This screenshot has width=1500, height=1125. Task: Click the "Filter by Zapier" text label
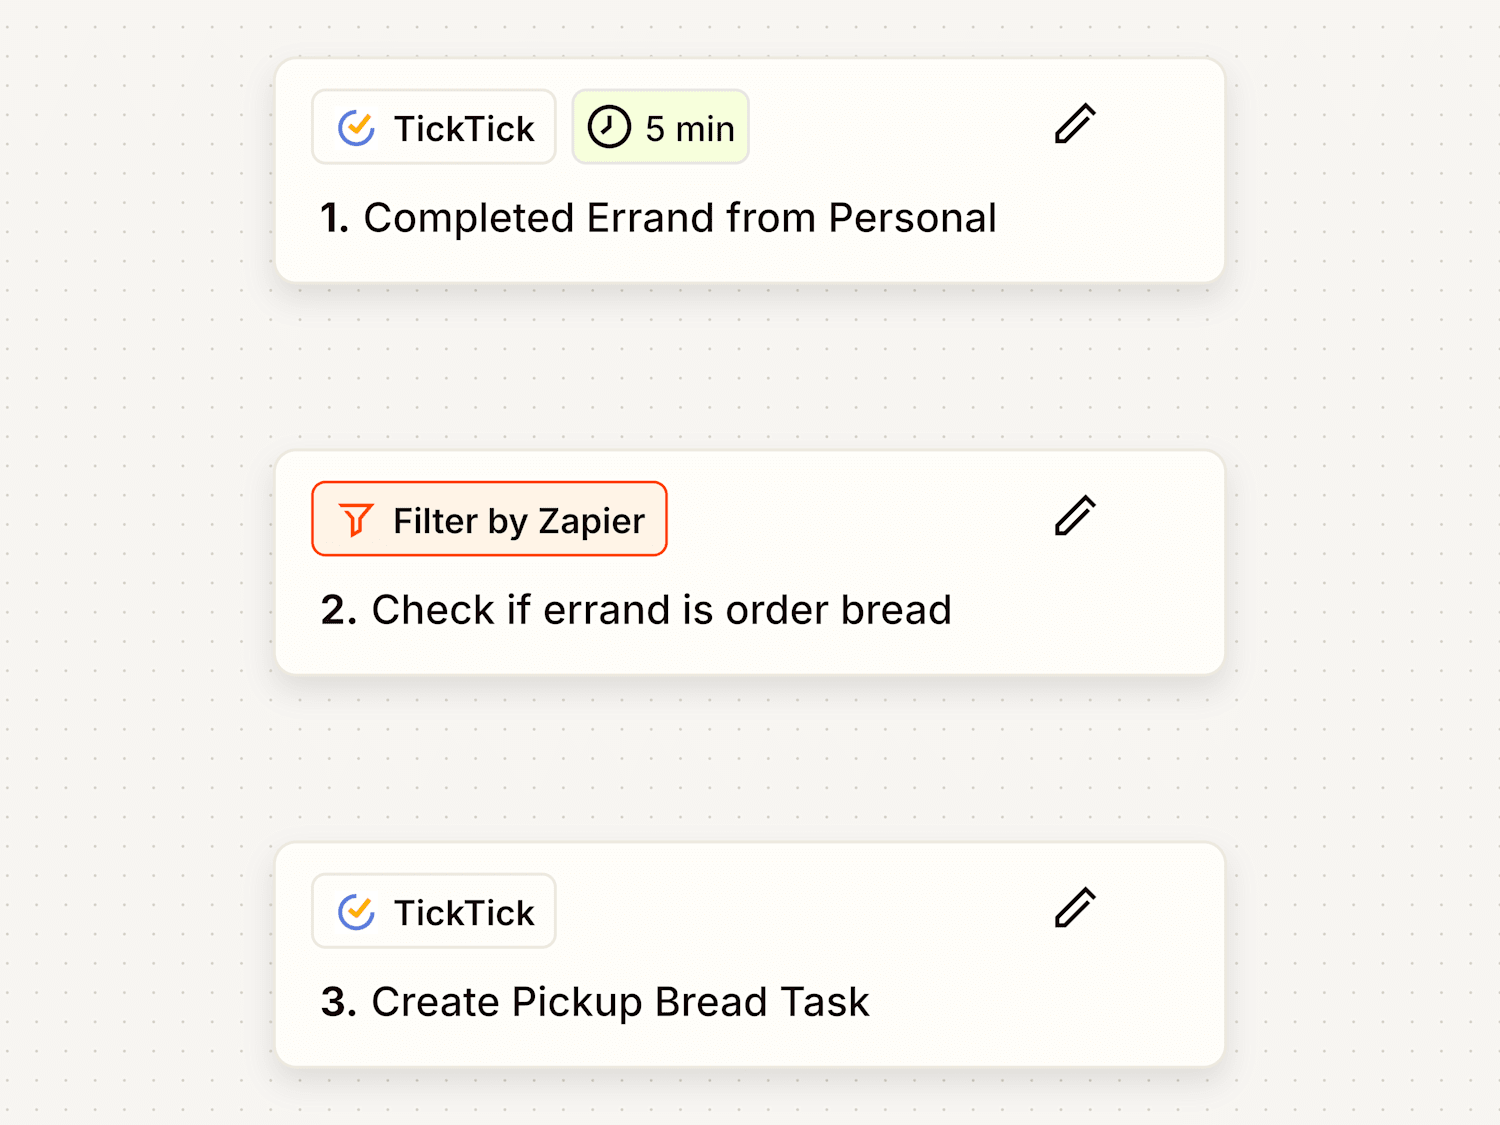pos(519,522)
